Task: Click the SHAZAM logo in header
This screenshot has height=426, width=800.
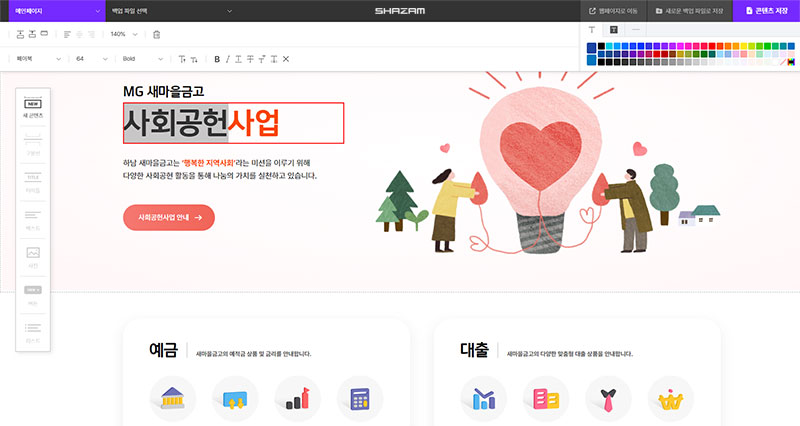Action: click(x=400, y=11)
